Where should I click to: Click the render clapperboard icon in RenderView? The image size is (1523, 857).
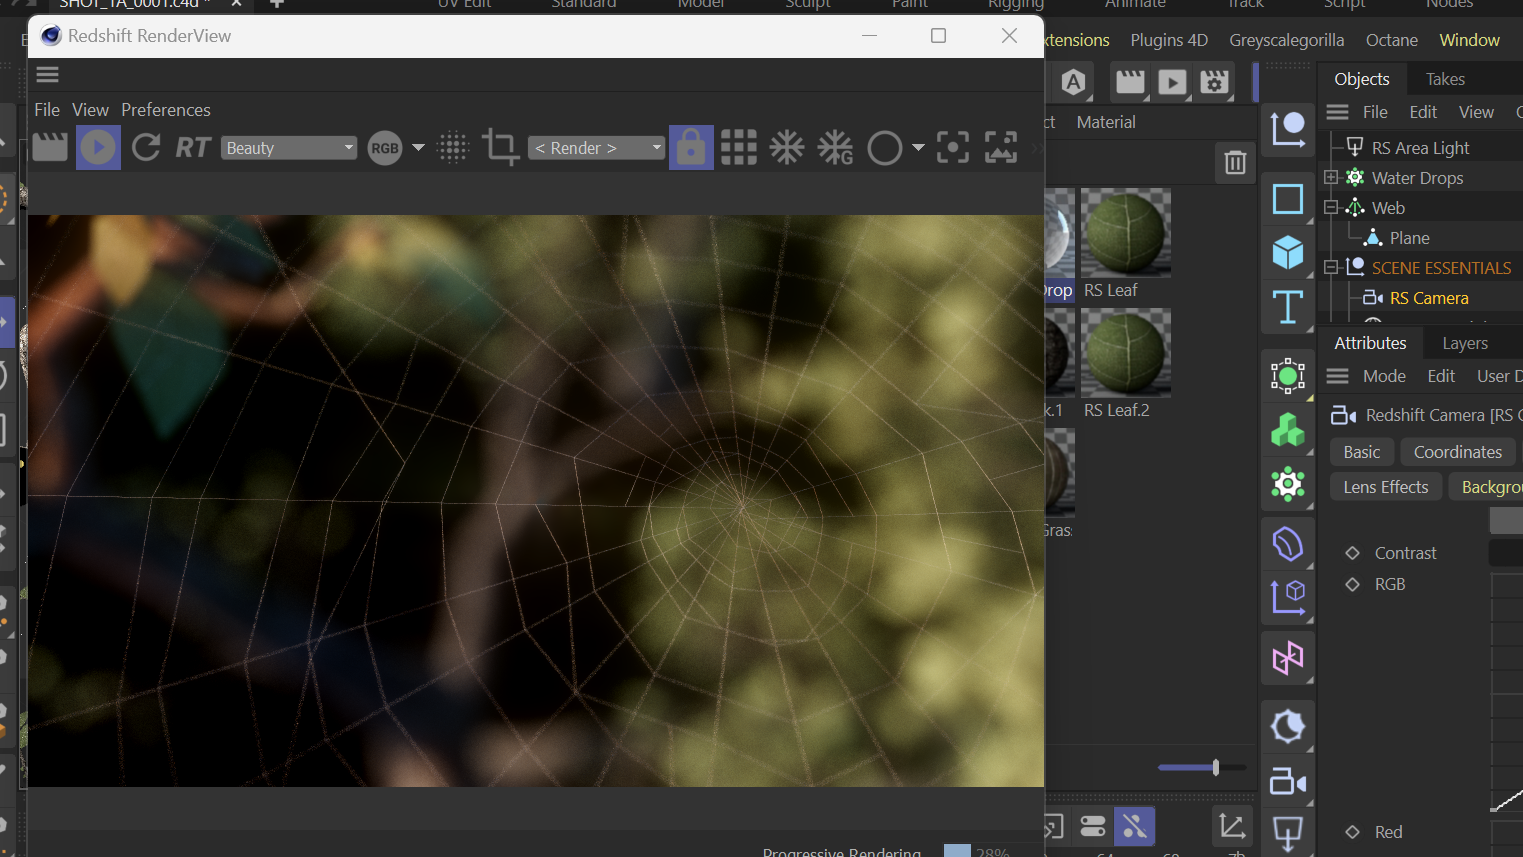[x=50, y=147]
